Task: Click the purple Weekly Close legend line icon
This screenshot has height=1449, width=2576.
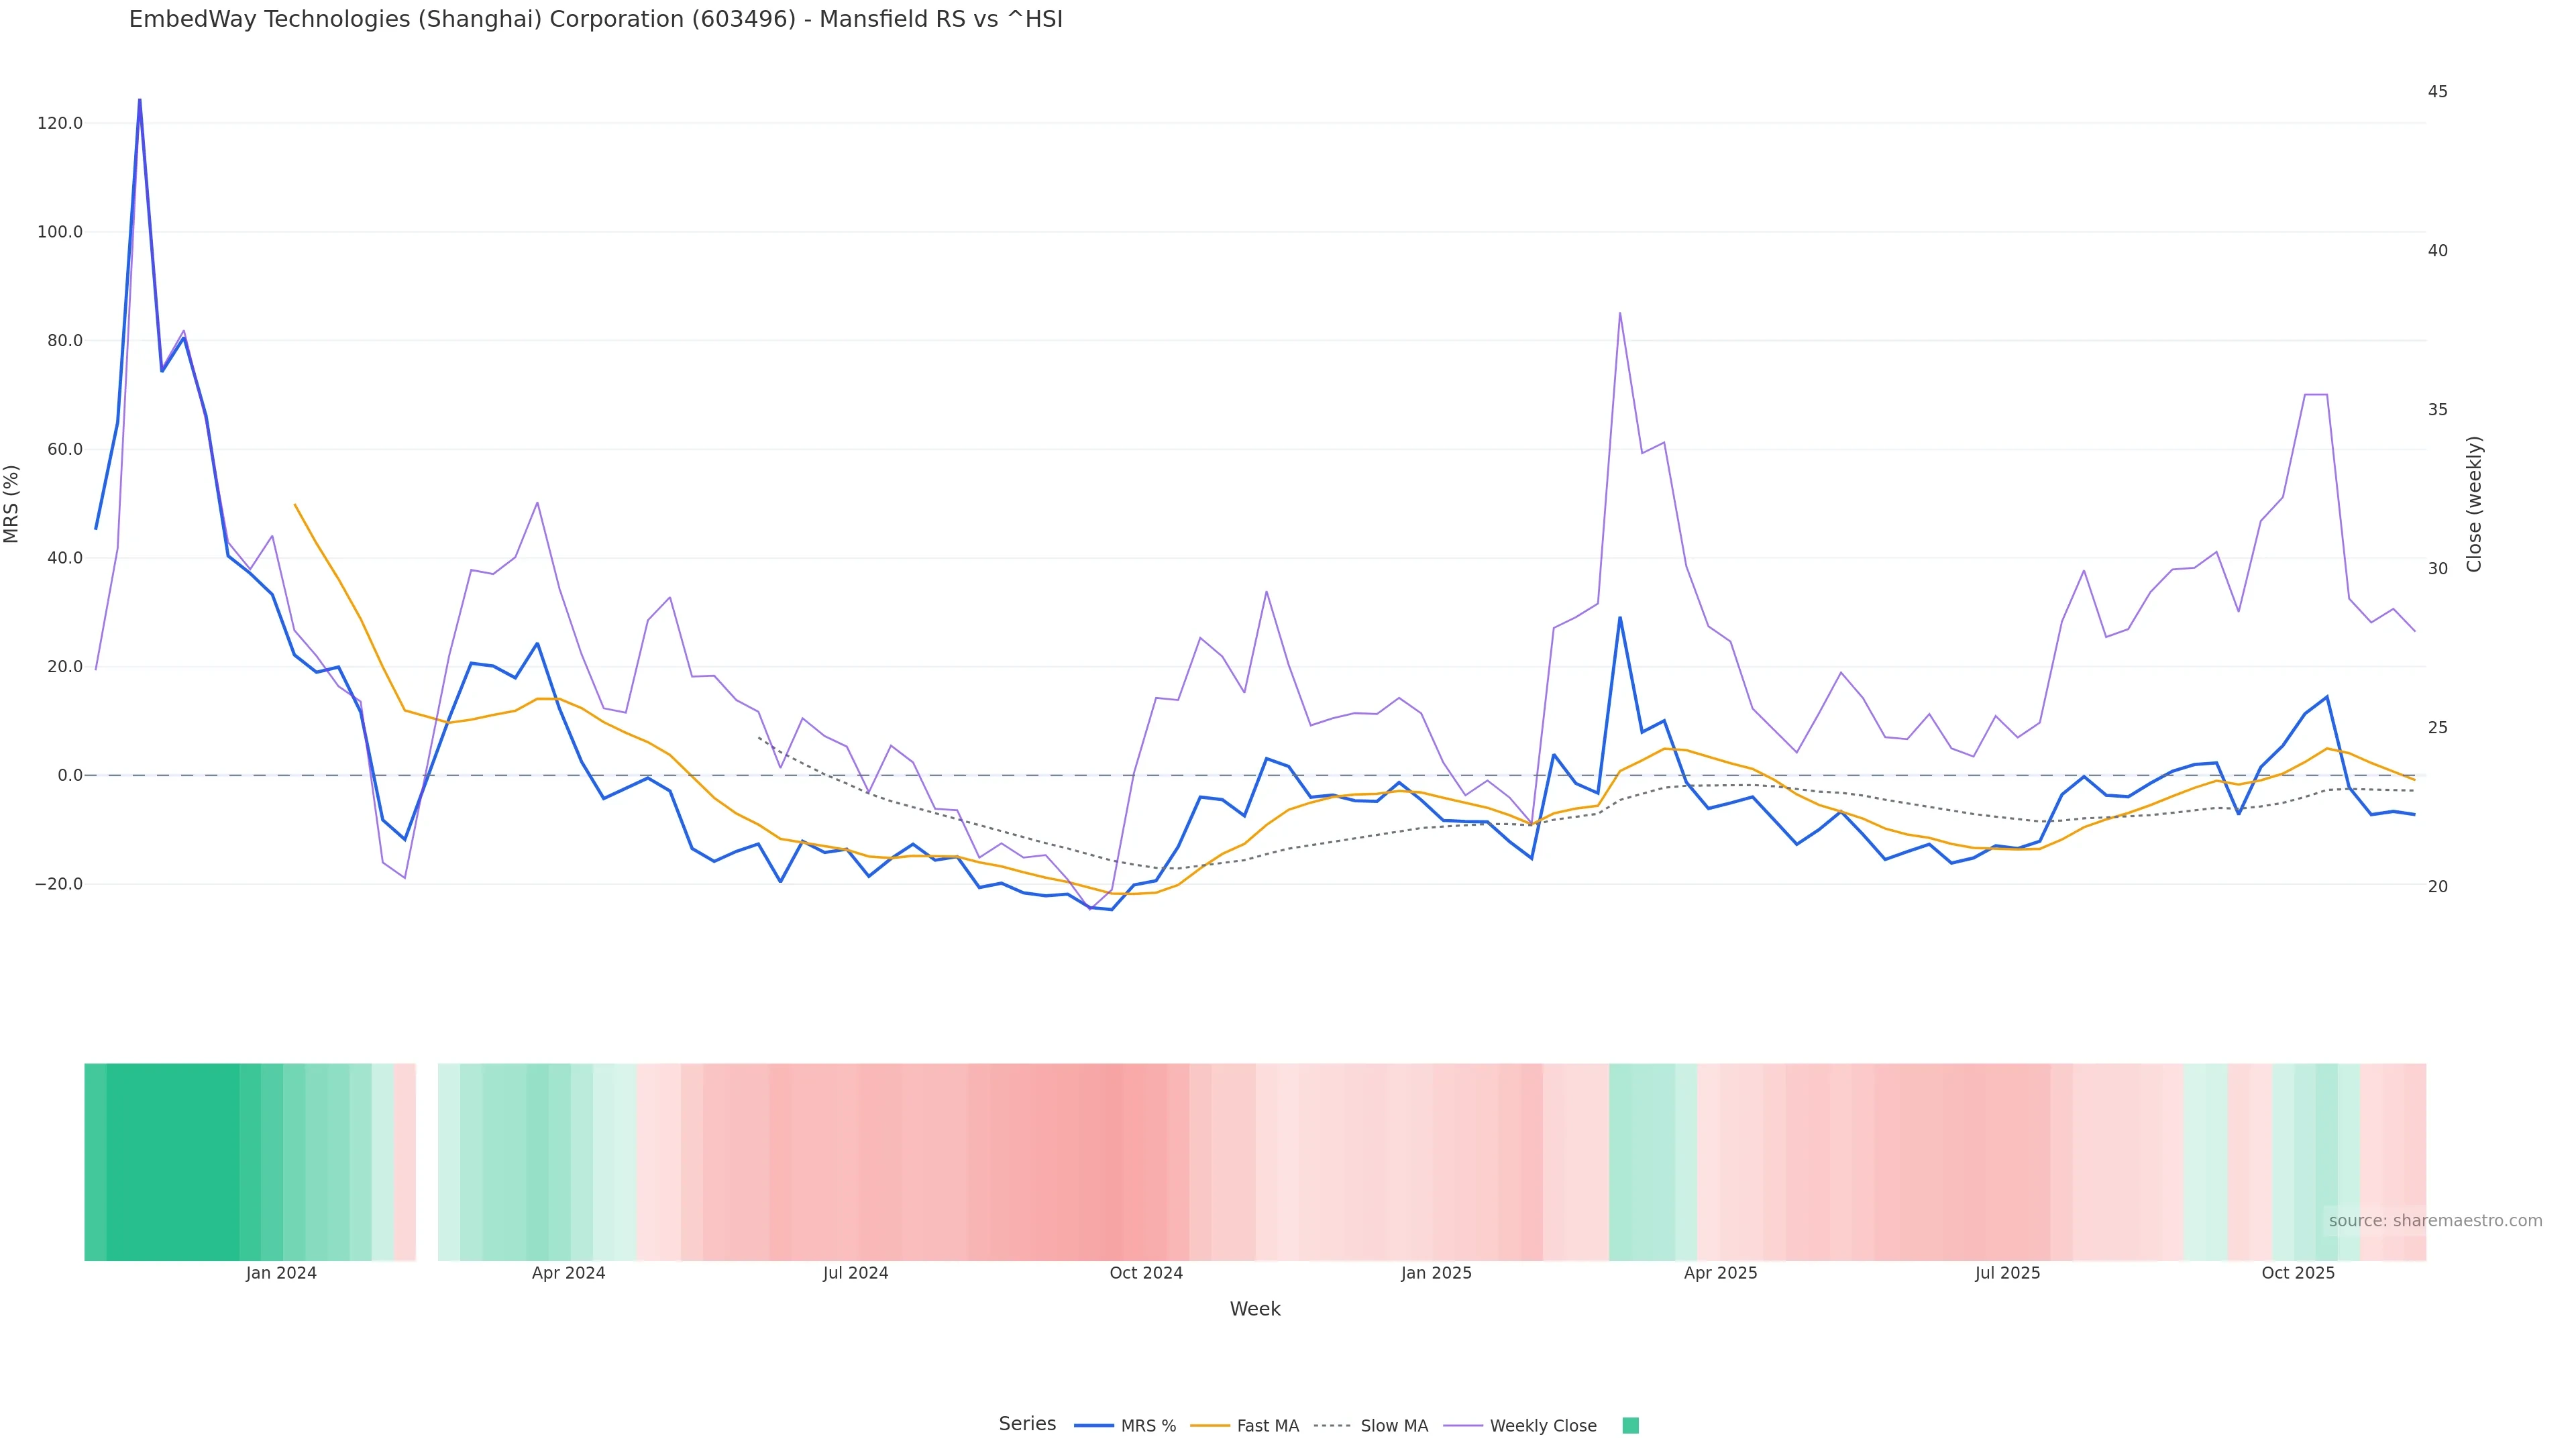Action: [x=1463, y=1426]
